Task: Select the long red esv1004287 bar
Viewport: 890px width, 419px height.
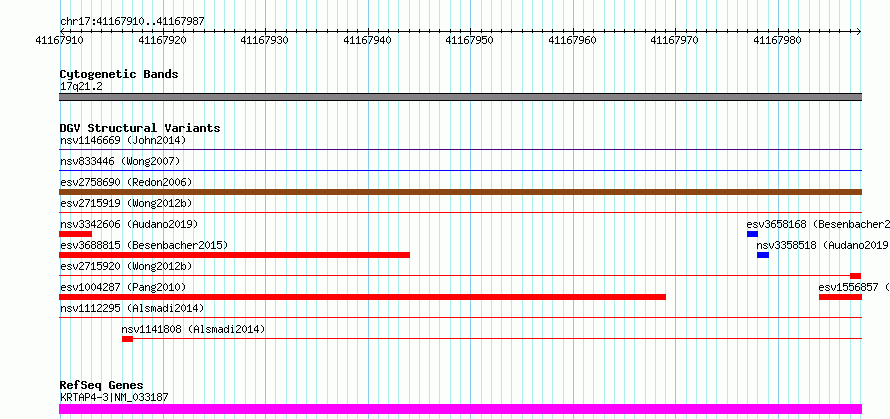Action: [362, 297]
